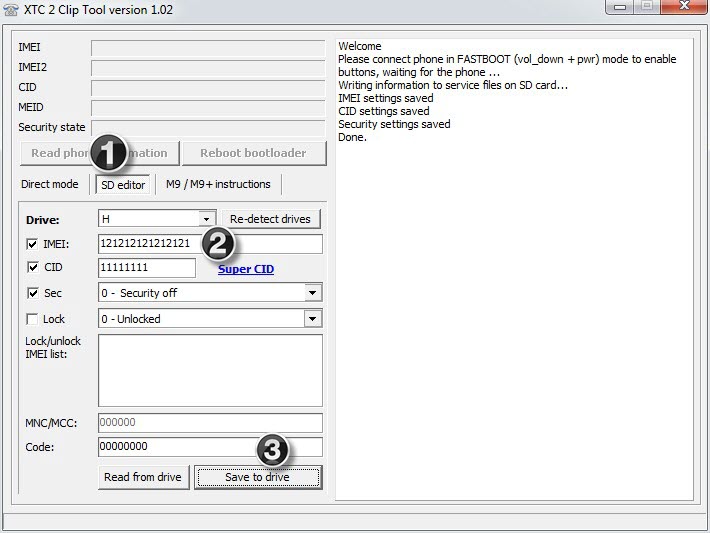Click the top CID readout field

click(x=208, y=87)
